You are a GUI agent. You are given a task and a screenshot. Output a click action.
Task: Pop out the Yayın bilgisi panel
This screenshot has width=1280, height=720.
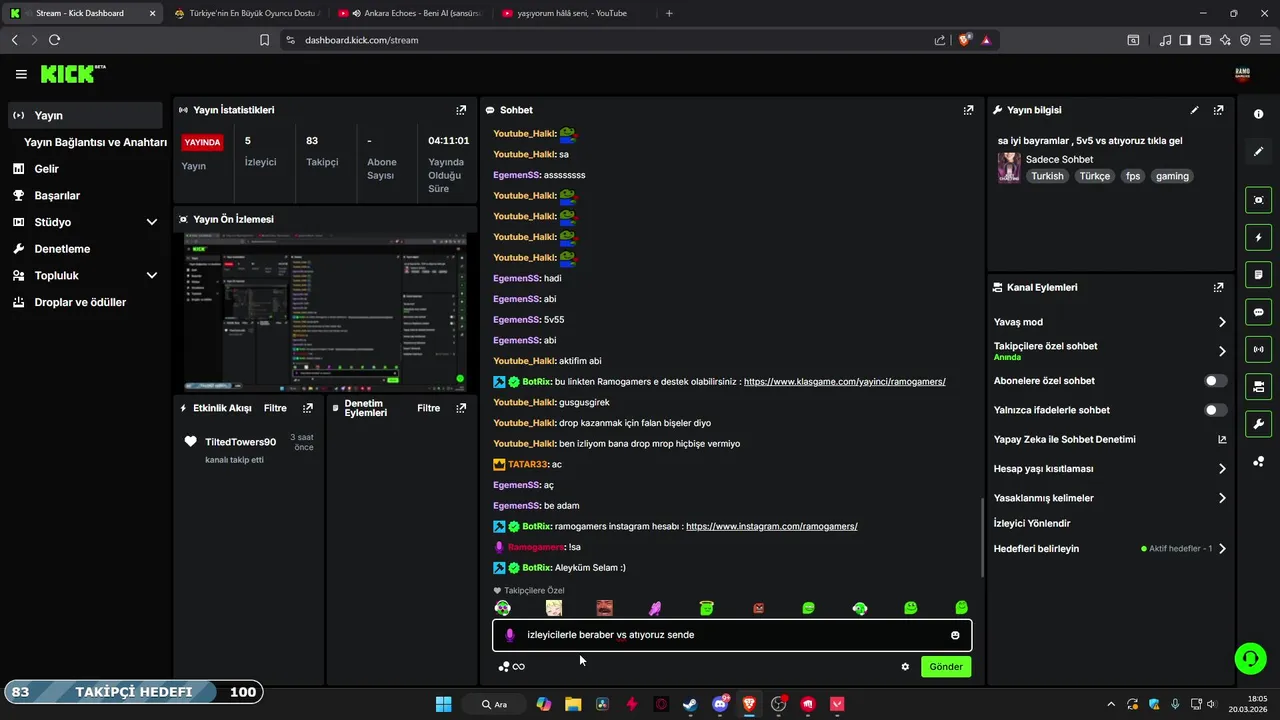[1218, 110]
